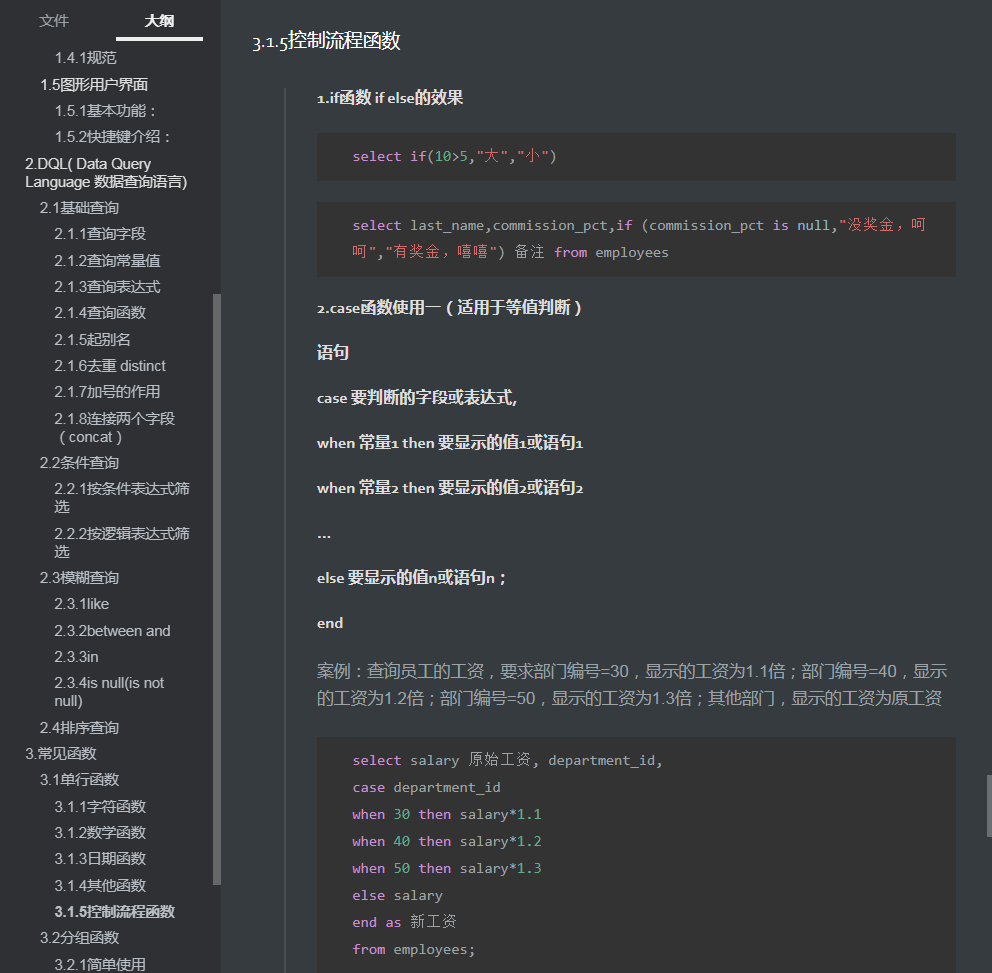This screenshot has height=973, width=992.
Task: Click the line case 要判断的字段或表达式
Action: 417,397
